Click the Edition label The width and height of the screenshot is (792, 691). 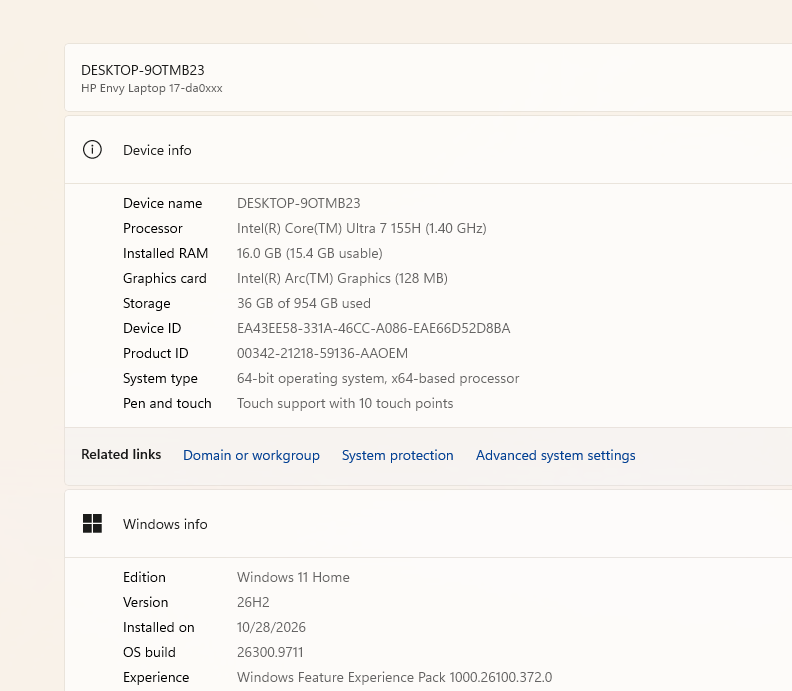click(x=144, y=577)
